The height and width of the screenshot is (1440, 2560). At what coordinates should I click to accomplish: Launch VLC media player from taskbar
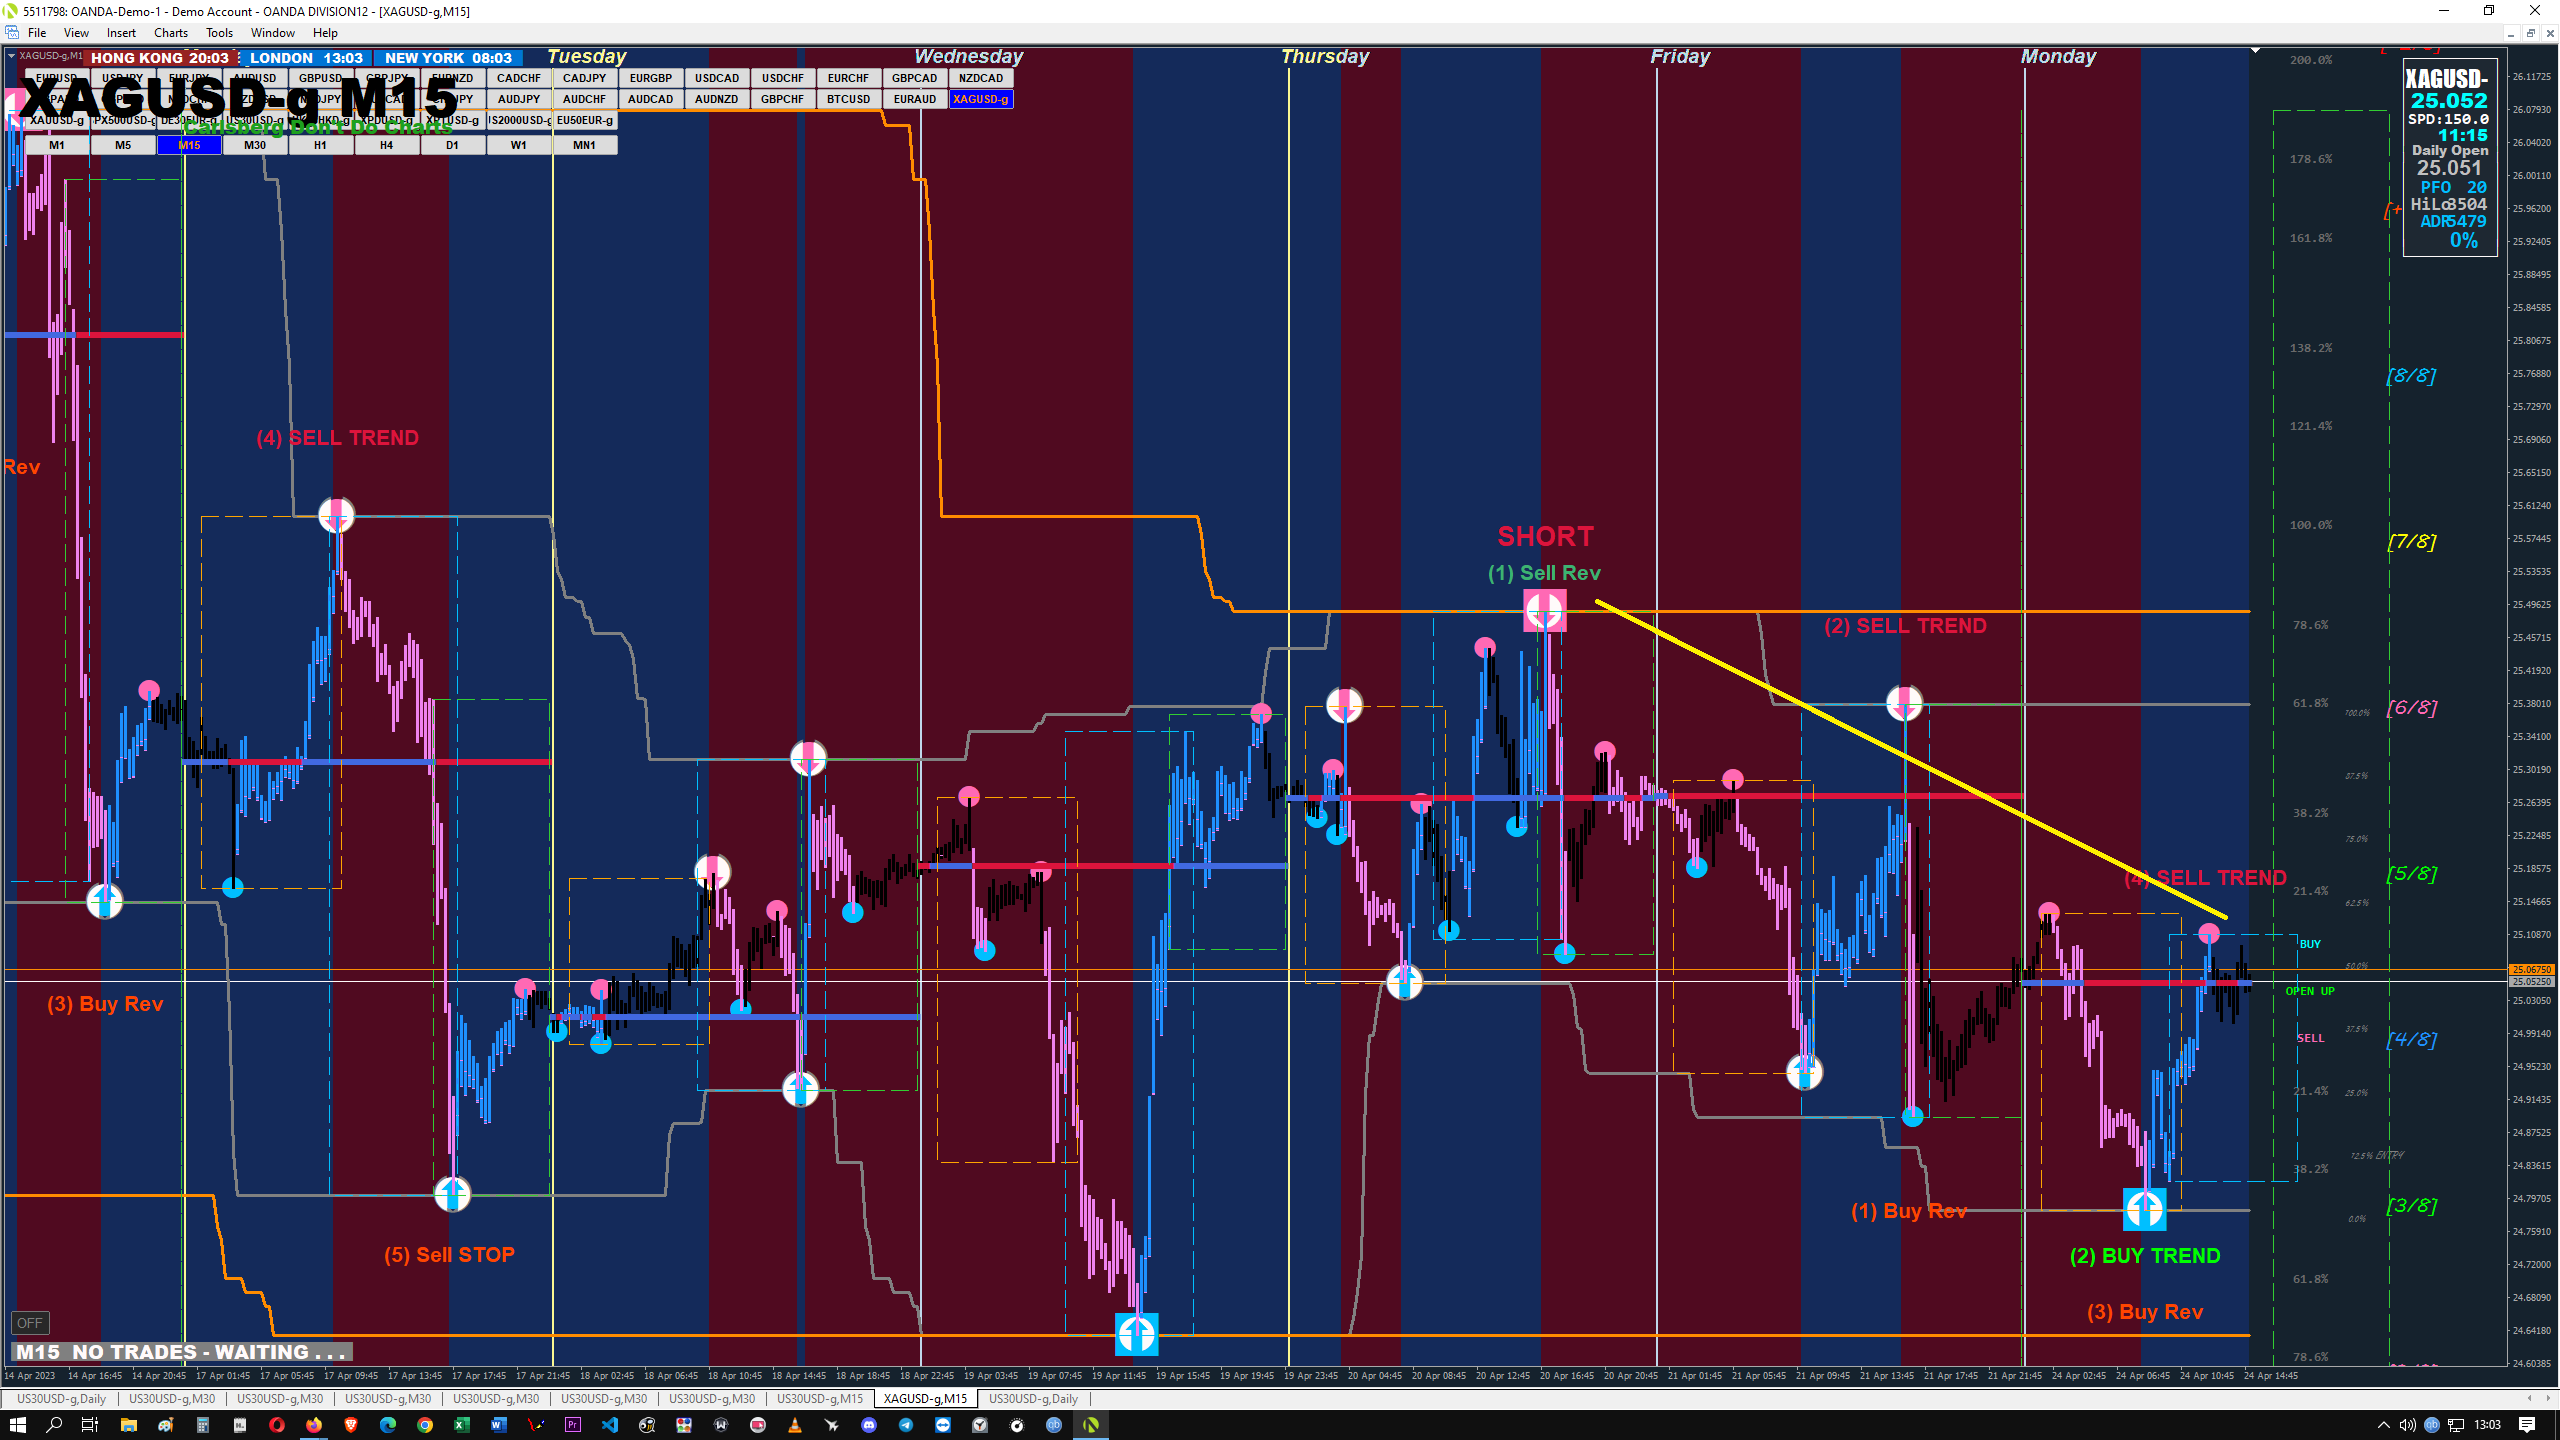(795, 1425)
